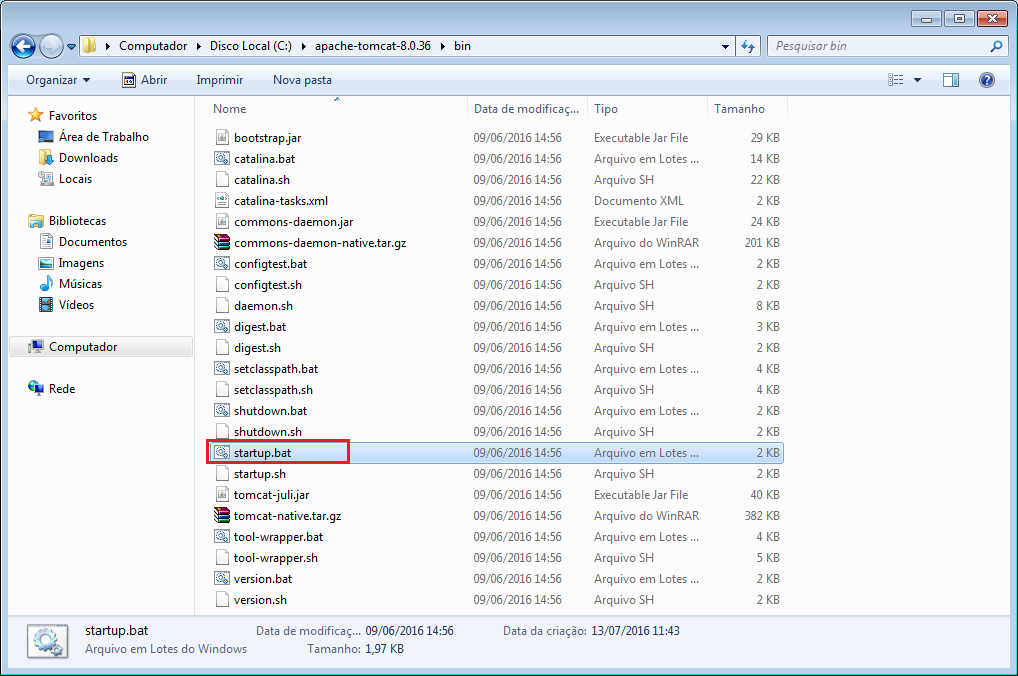Toggle the preview pane icon

pyautogui.click(x=951, y=80)
